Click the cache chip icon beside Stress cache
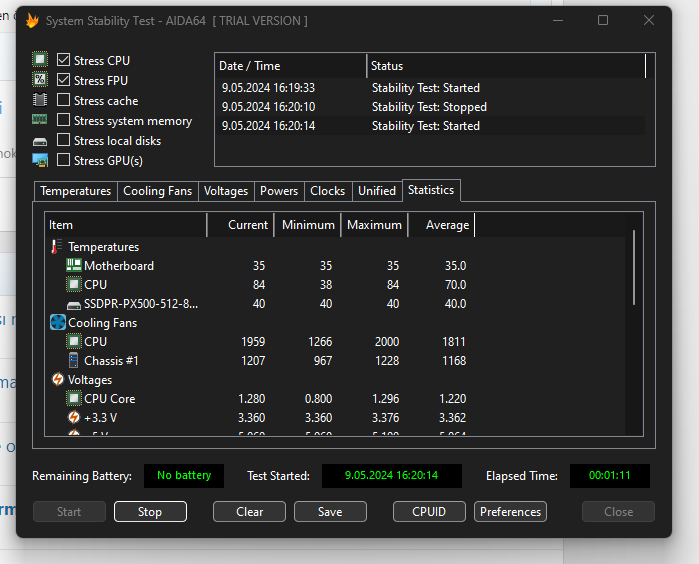 [40, 99]
